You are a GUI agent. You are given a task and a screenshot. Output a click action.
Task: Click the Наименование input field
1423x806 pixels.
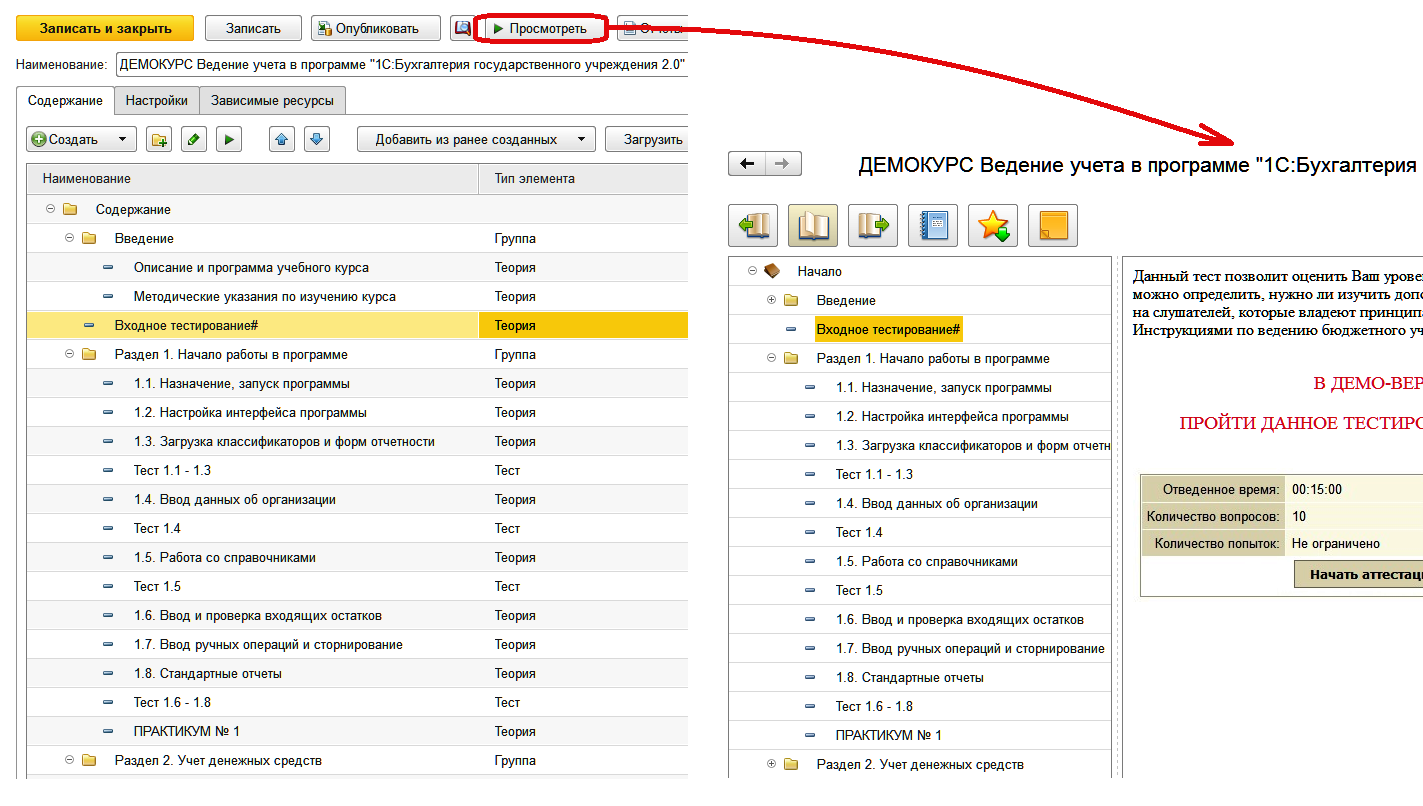coord(402,65)
